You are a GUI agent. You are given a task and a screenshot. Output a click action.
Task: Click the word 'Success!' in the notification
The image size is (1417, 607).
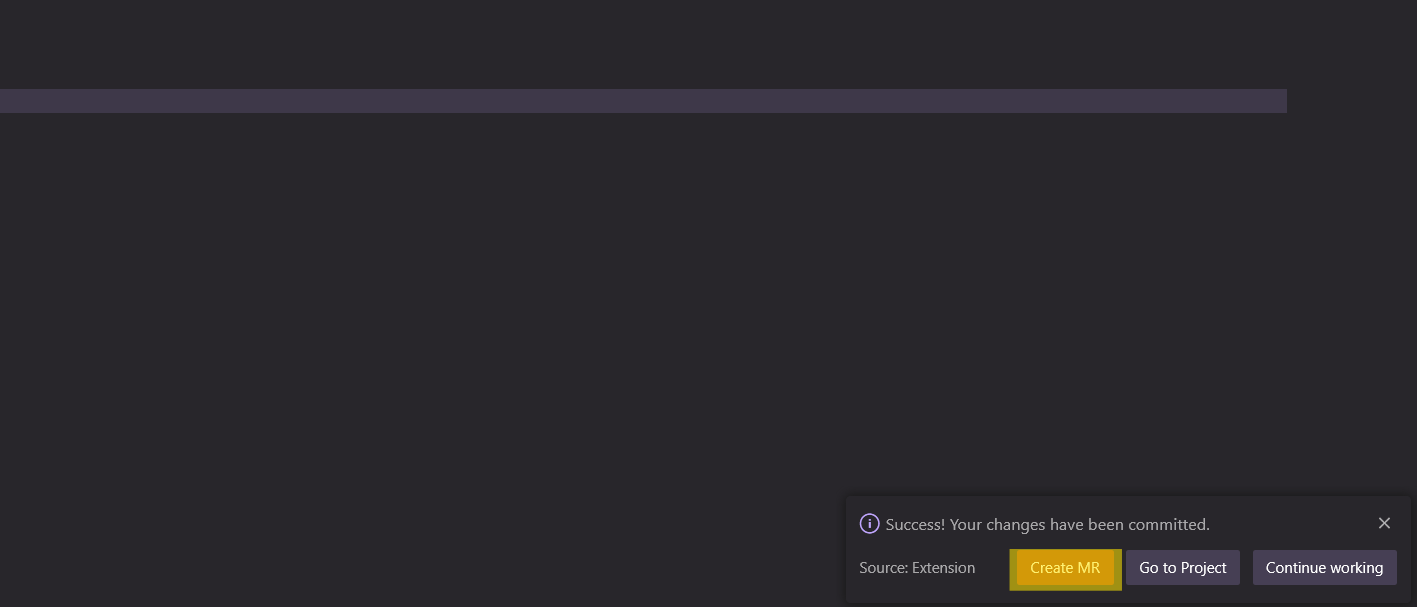coord(915,524)
